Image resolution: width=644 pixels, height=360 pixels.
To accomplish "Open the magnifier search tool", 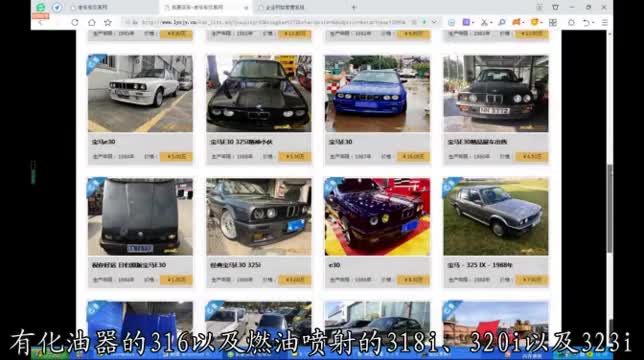I will 501,23.
